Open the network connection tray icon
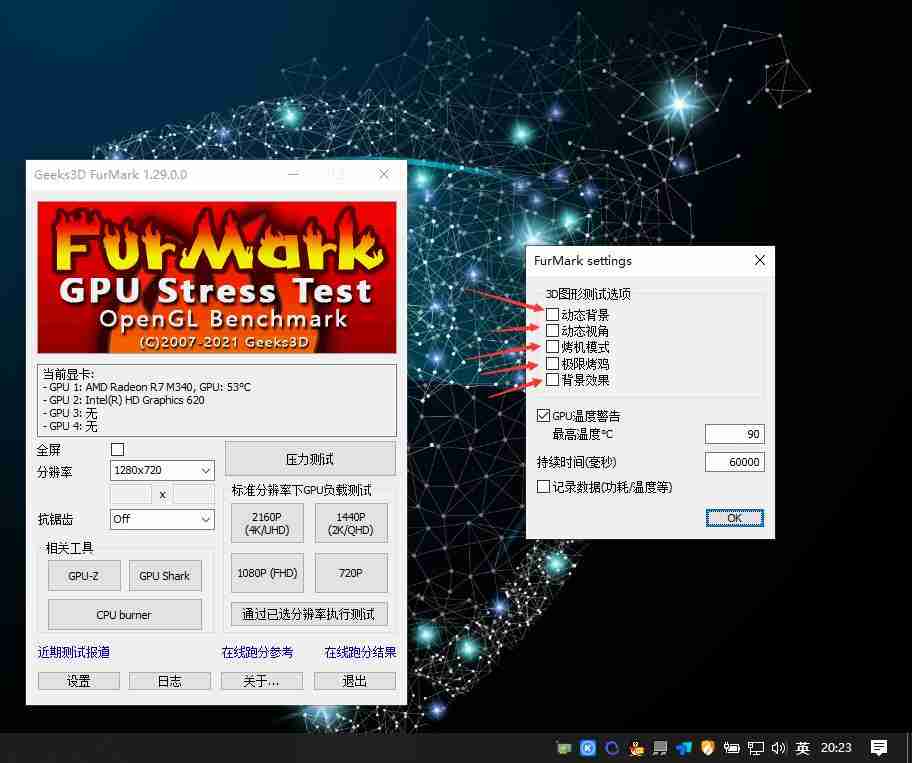This screenshot has height=763, width=912. point(756,748)
